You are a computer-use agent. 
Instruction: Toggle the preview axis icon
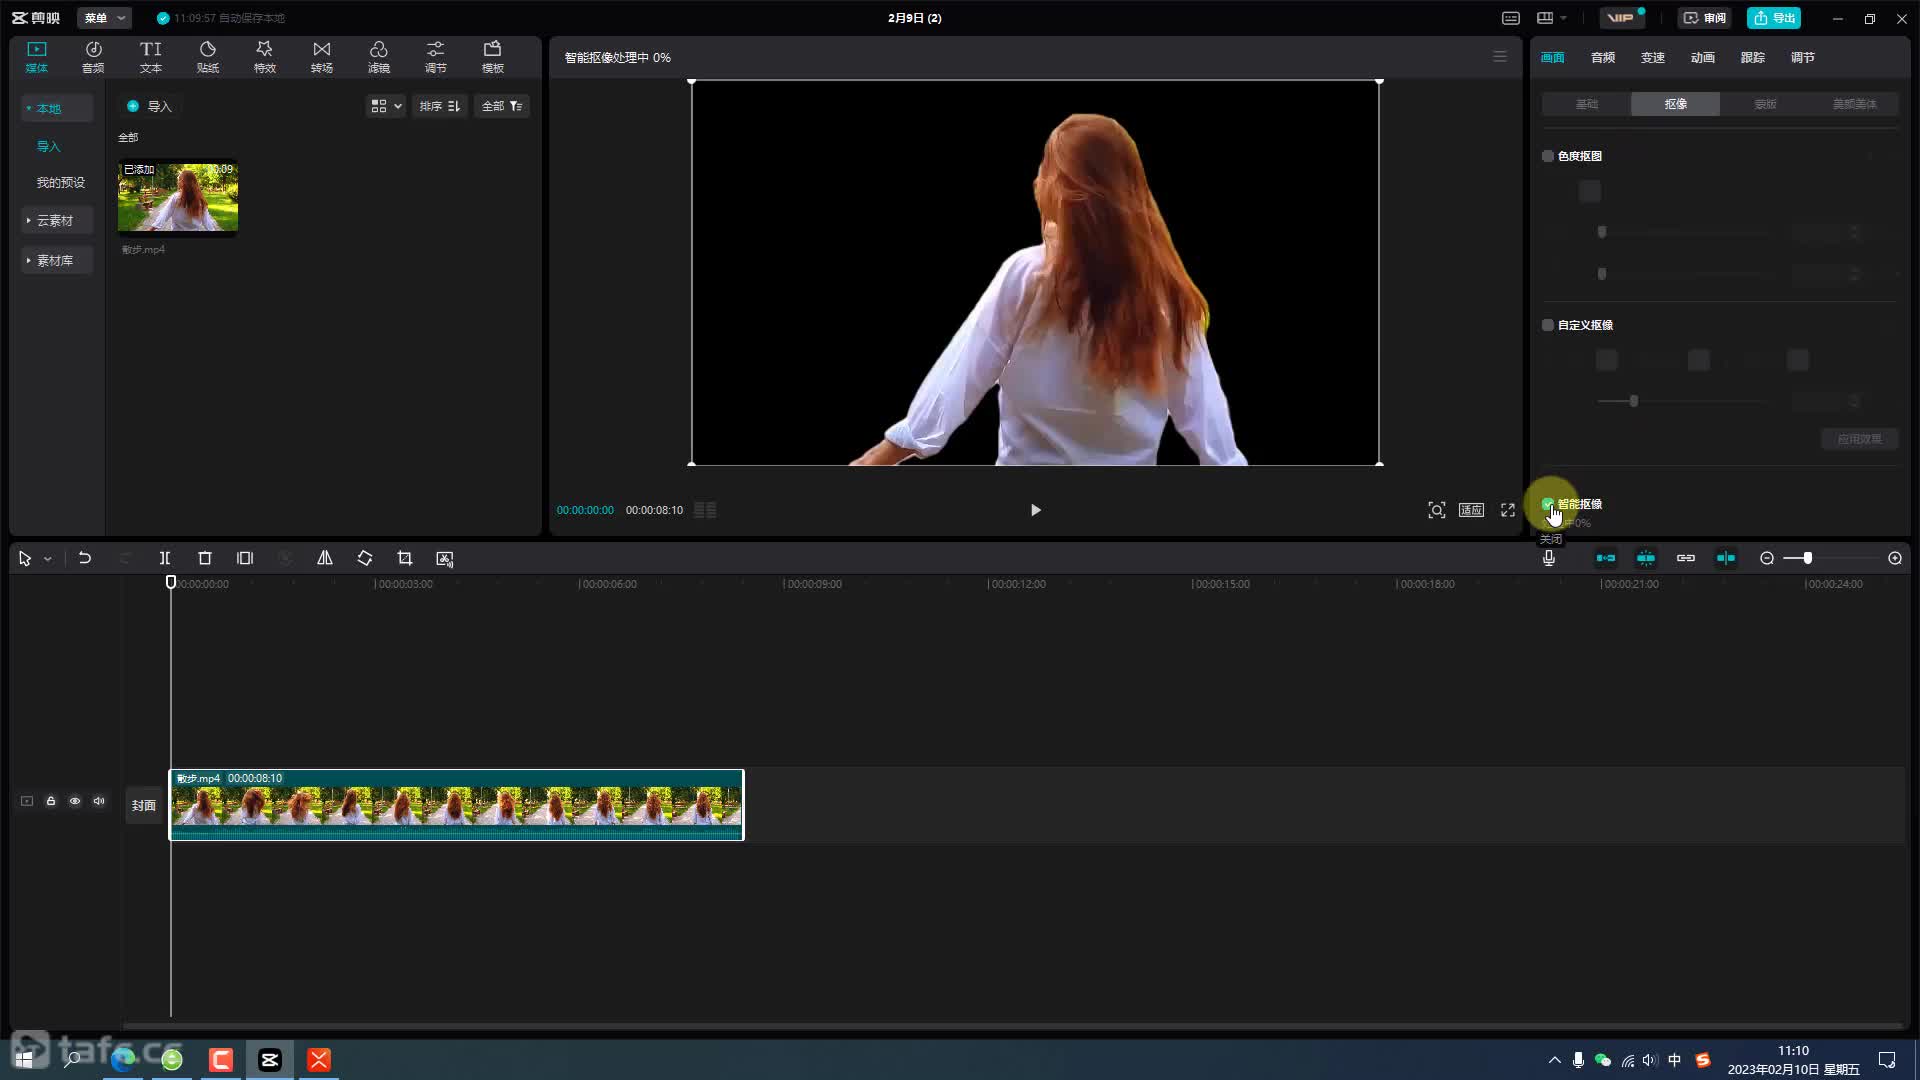point(1726,558)
